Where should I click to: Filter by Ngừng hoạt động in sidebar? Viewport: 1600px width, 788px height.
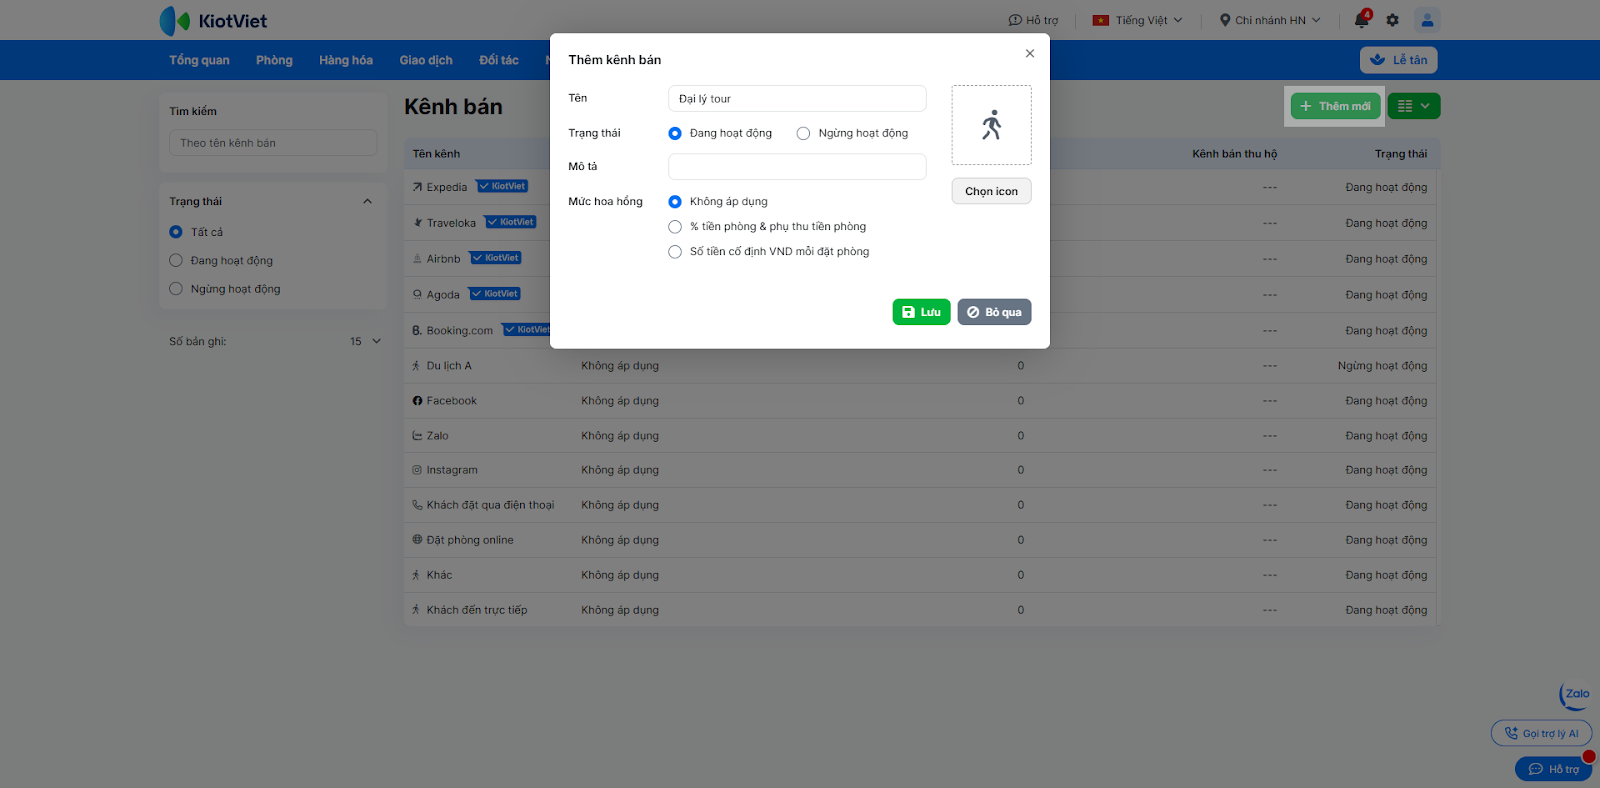click(176, 289)
